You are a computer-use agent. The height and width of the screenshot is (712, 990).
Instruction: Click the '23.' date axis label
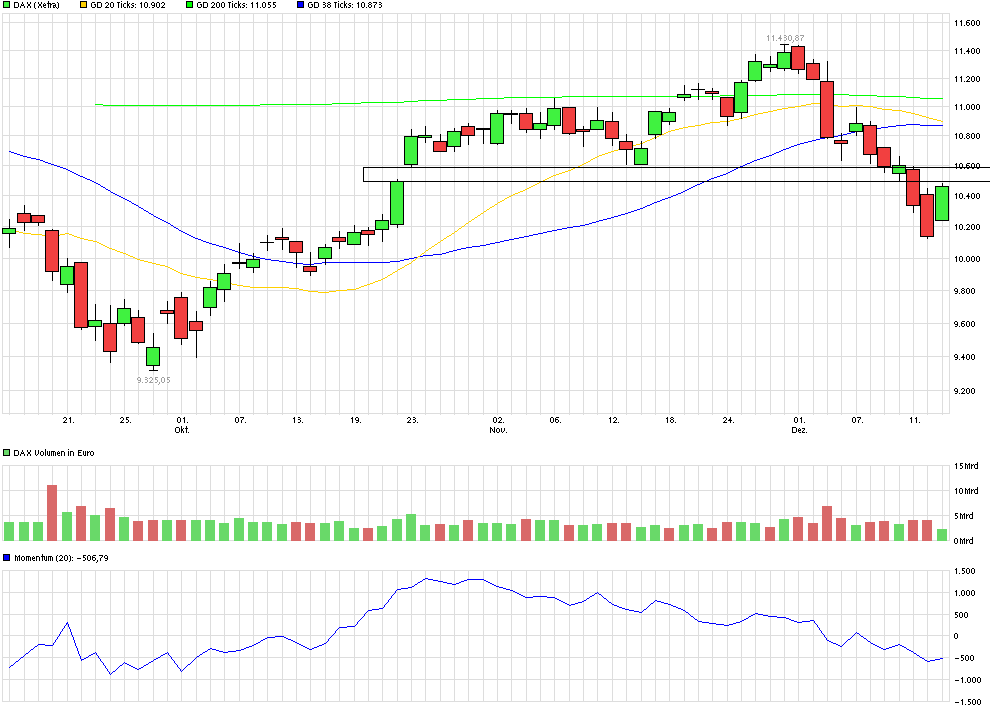point(412,420)
